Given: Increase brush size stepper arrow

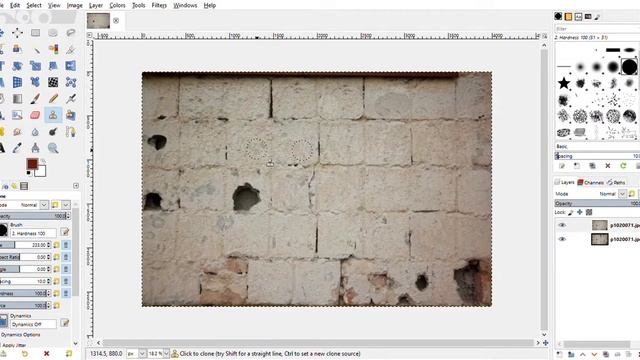Looking at the screenshot, I should [x=49, y=244].
